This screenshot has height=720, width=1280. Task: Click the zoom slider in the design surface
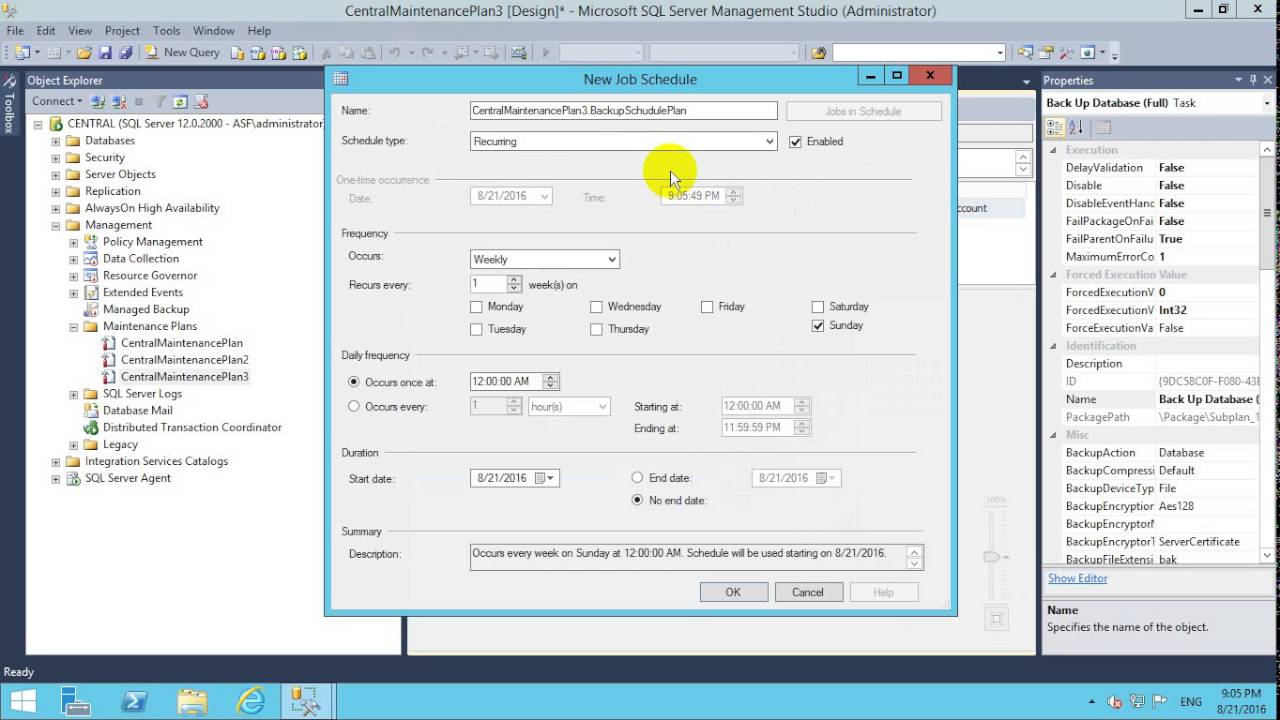[992, 556]
